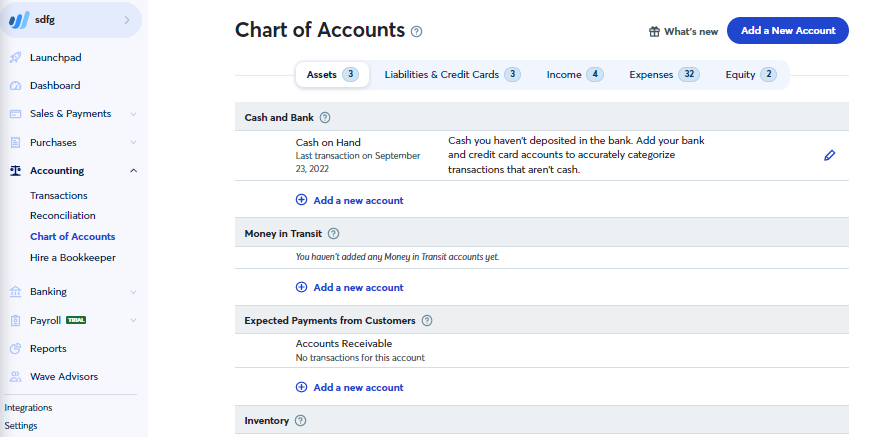The width and height of the screenshot is (886, 437).
Task: Expand the Banking menu chevron
Action: point(133,292)
